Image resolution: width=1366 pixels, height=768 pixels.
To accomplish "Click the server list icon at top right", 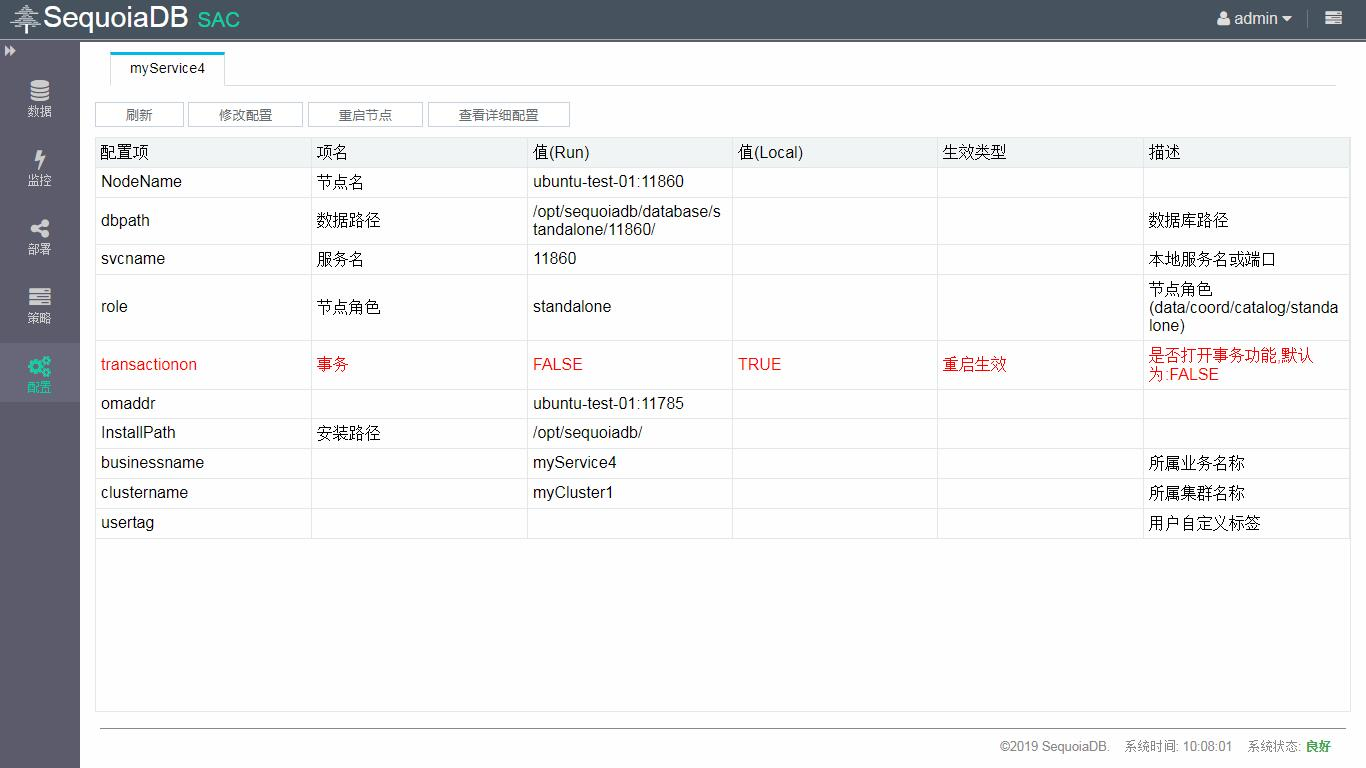I will [x=1333, y=18].
